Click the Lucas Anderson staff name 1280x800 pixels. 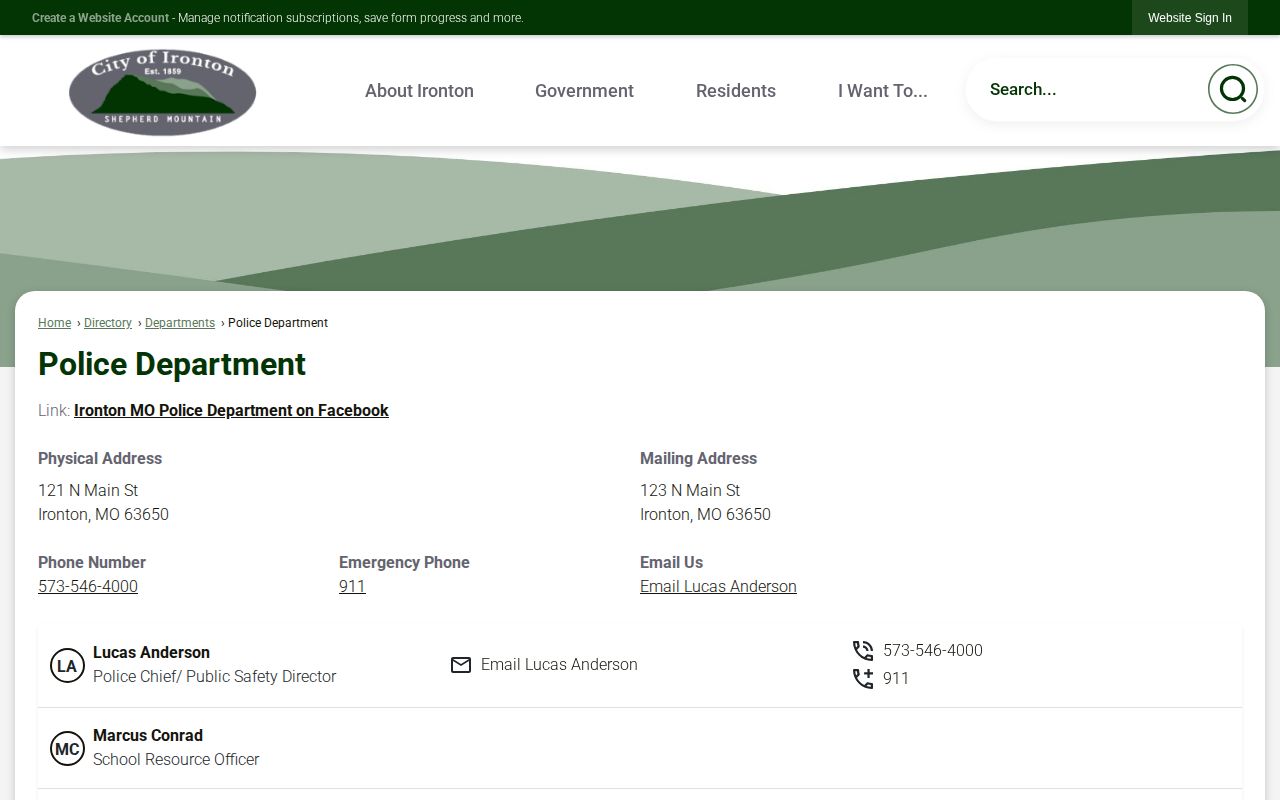pyautogui.click(x=151, y=652)
